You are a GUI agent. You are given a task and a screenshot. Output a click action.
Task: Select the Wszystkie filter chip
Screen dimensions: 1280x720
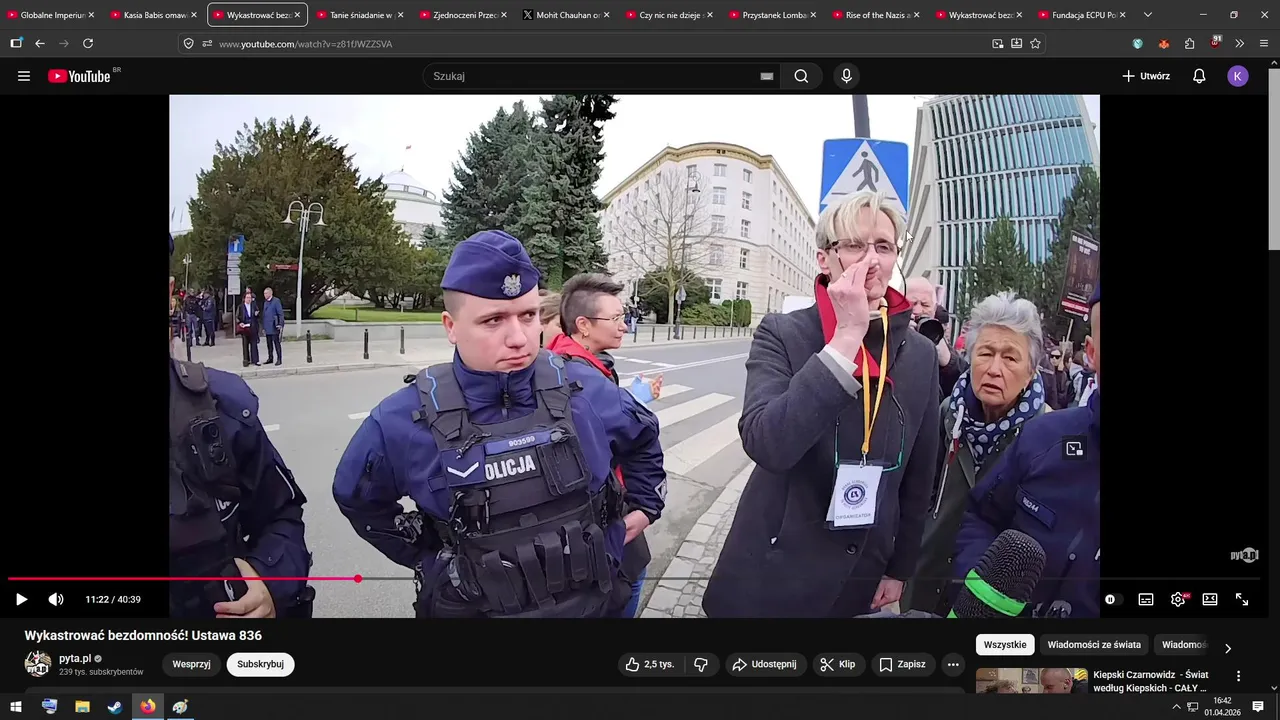(1005, 645)
